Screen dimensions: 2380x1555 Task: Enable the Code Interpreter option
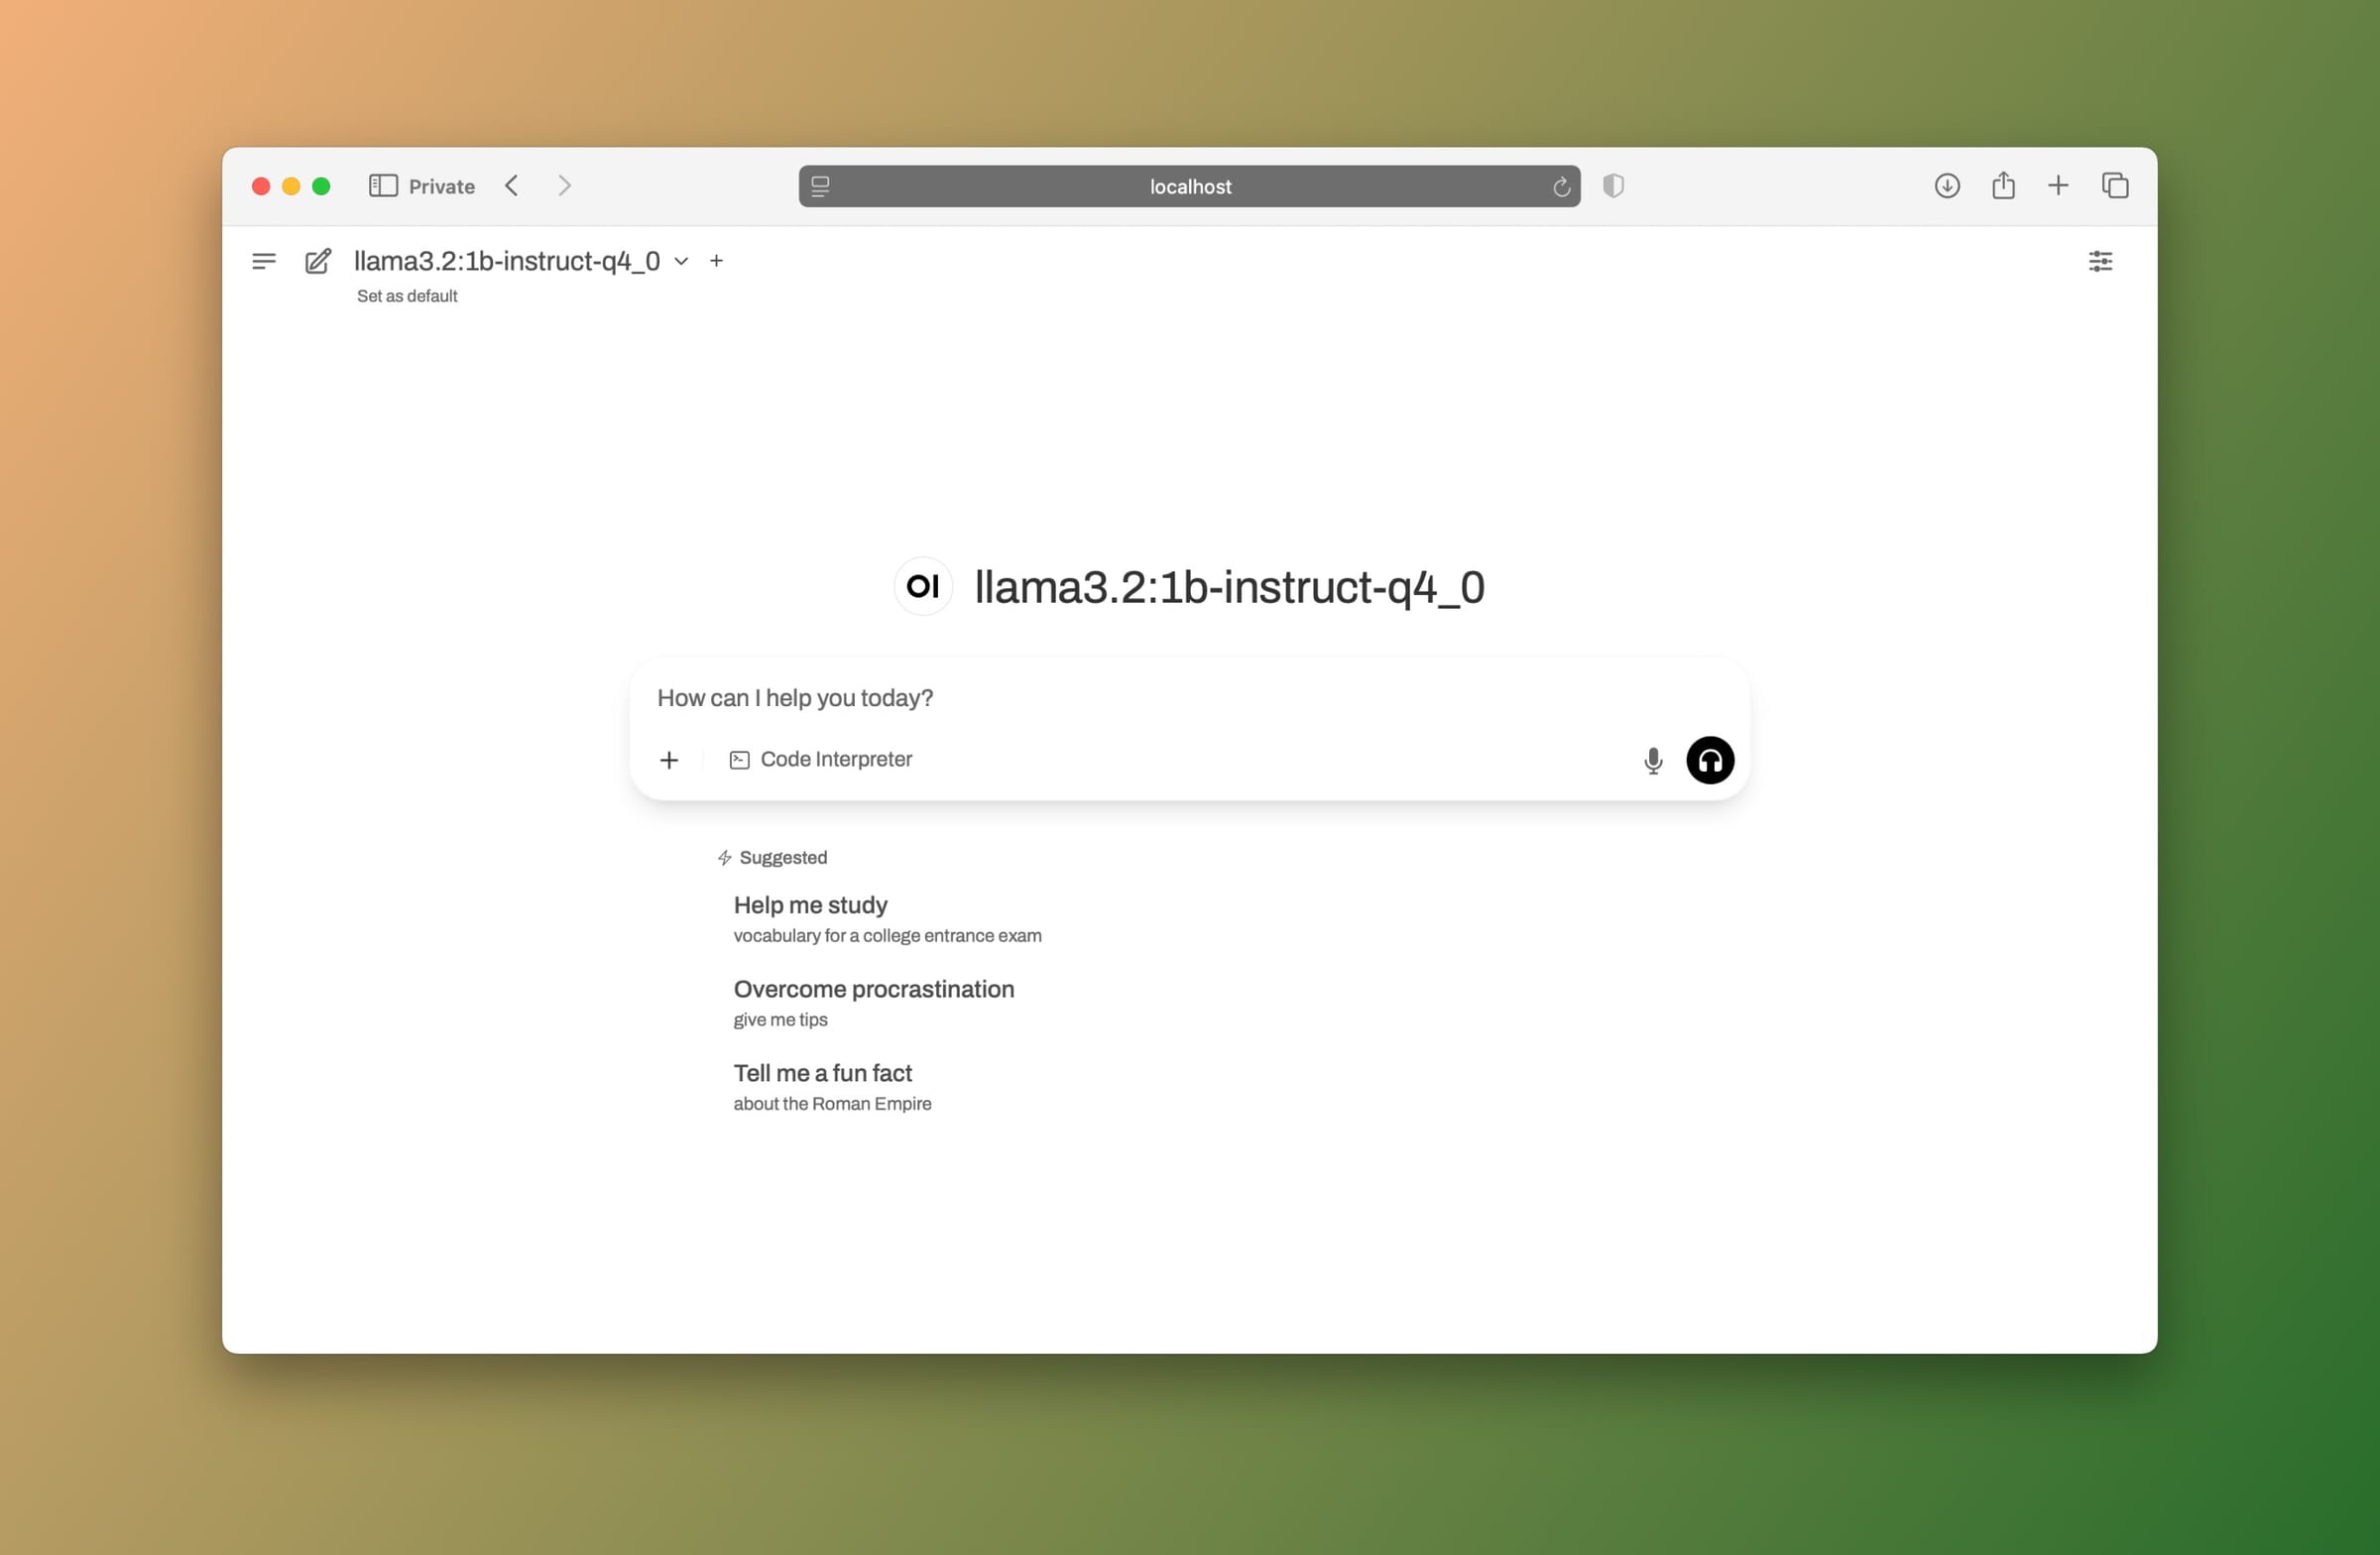(x=821, y=759)
